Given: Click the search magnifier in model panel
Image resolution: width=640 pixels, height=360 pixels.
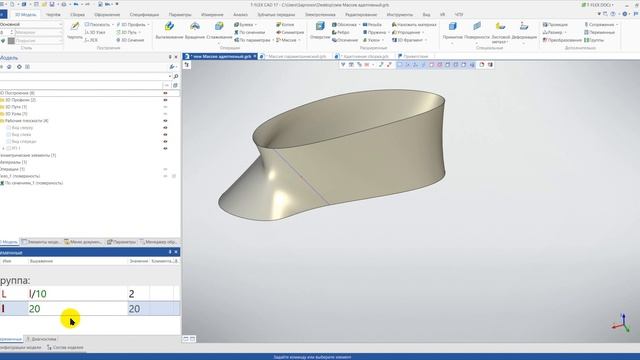Looking at the screenshot, I should 176,76.
